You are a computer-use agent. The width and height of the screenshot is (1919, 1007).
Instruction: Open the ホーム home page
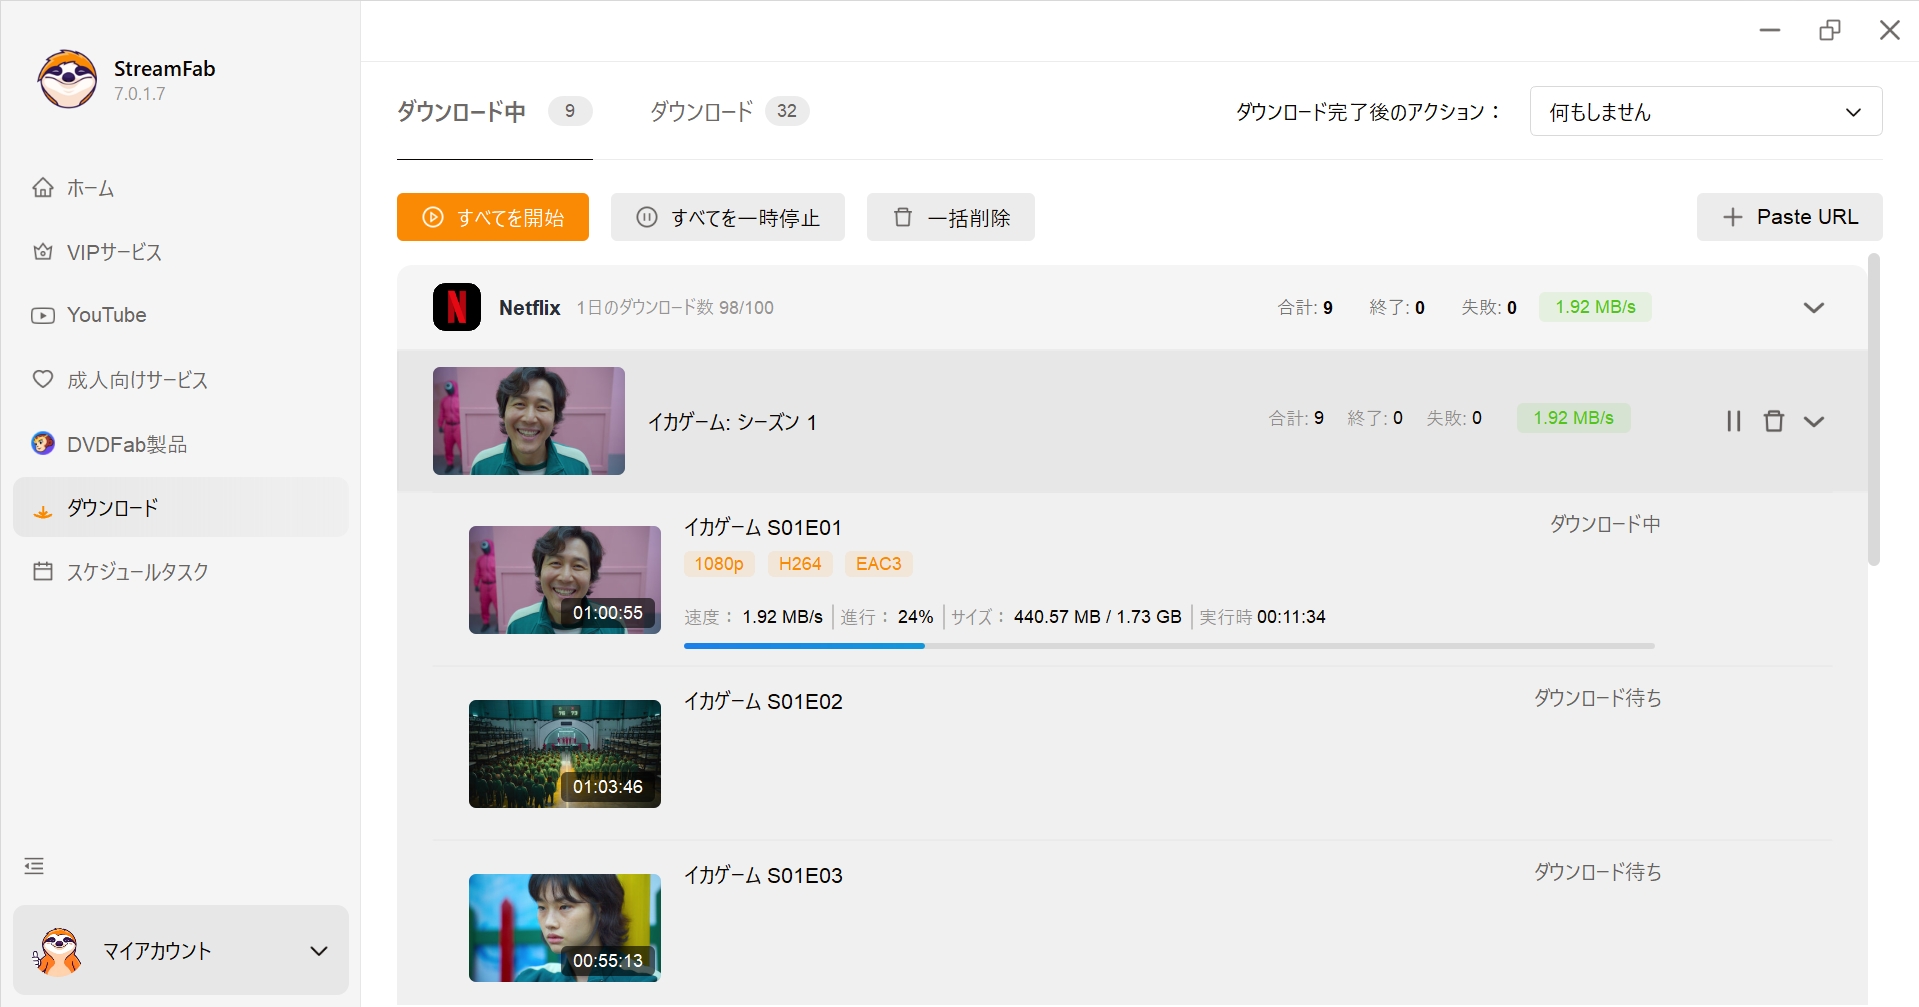coord(90,188)
